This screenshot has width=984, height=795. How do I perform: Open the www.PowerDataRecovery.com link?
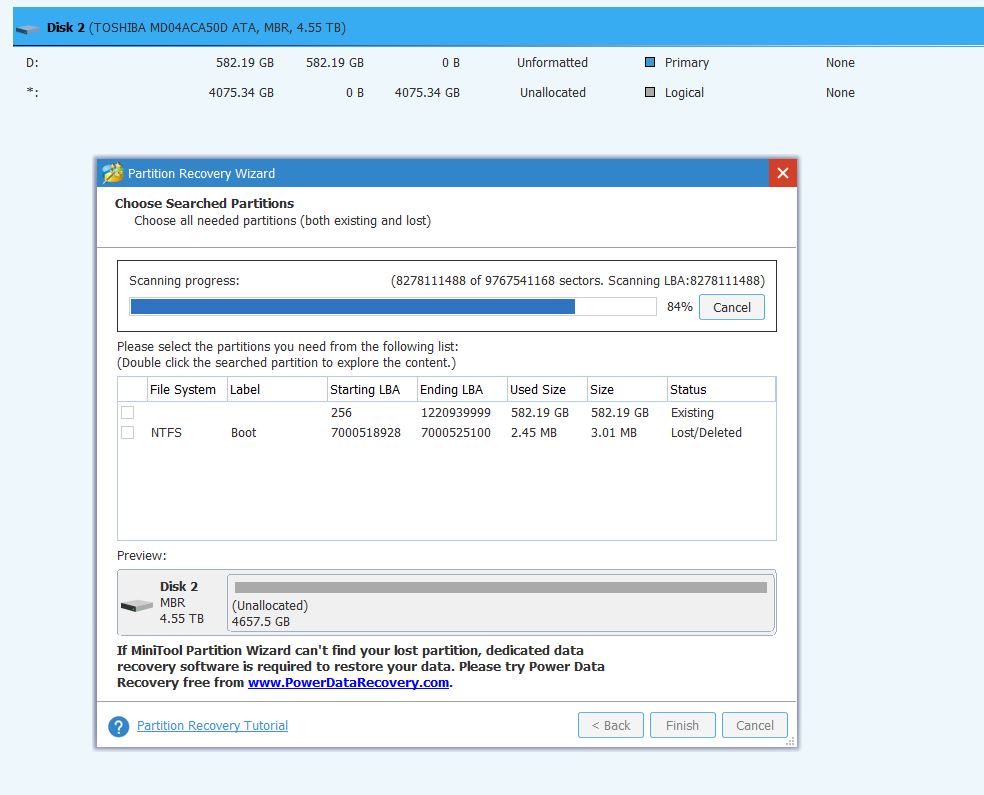(348, 683)
